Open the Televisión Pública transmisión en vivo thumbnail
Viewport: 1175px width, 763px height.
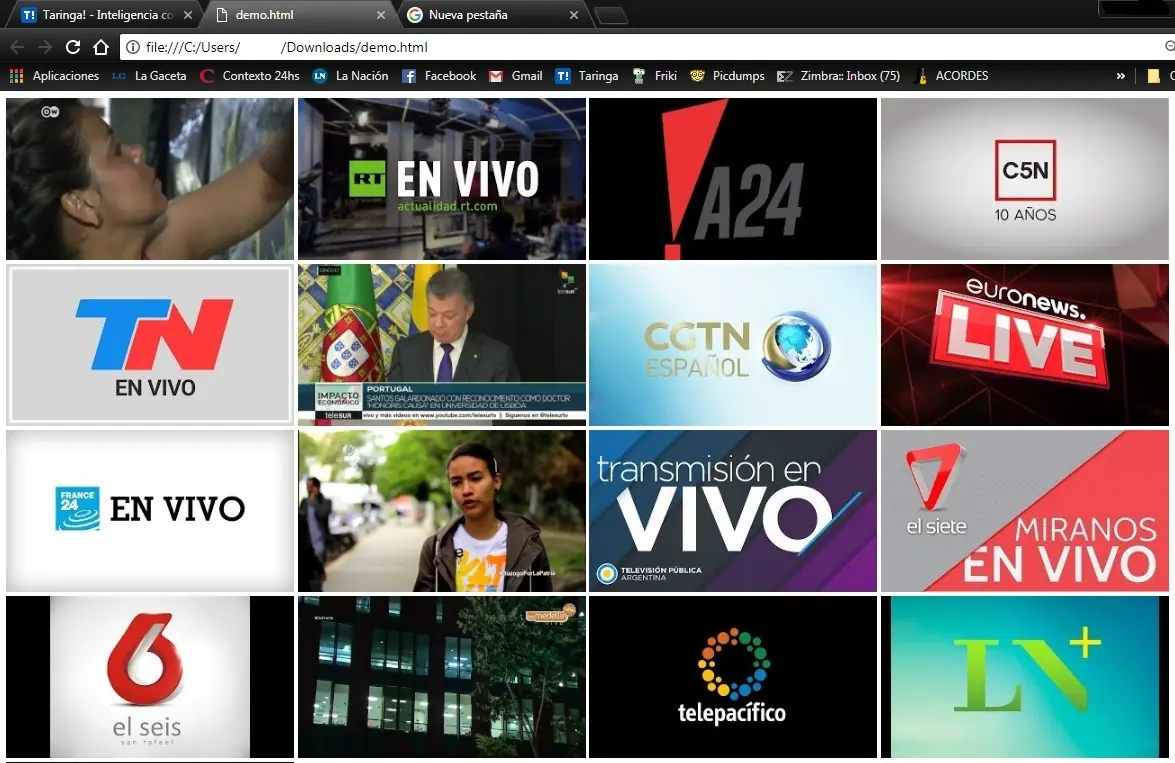point(733,511)
